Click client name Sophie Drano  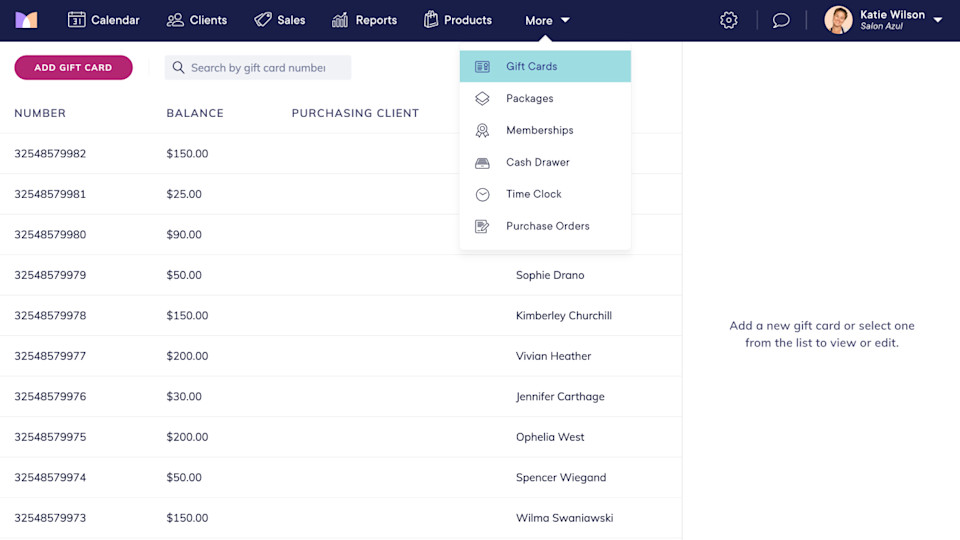click(x=550, y=275)
